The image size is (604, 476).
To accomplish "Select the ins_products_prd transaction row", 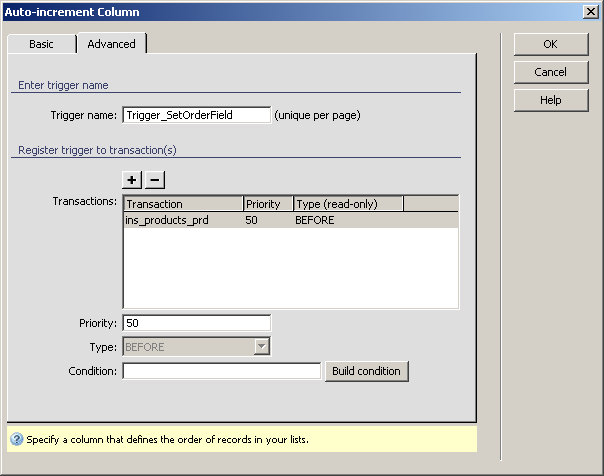I will (x=170, y=220).
